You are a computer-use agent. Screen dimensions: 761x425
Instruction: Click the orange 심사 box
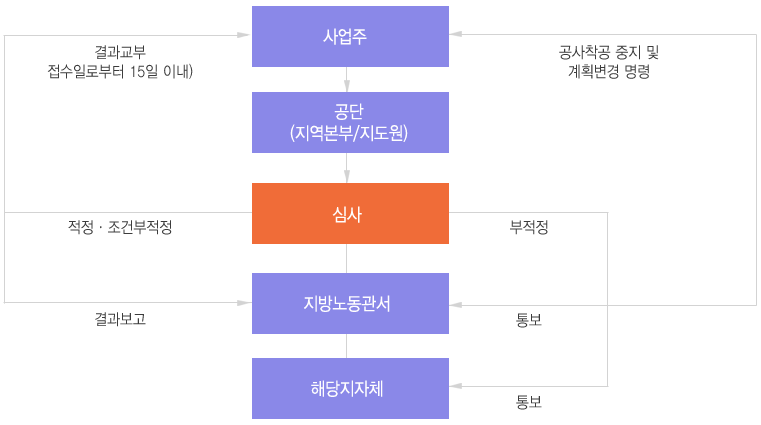350,213
